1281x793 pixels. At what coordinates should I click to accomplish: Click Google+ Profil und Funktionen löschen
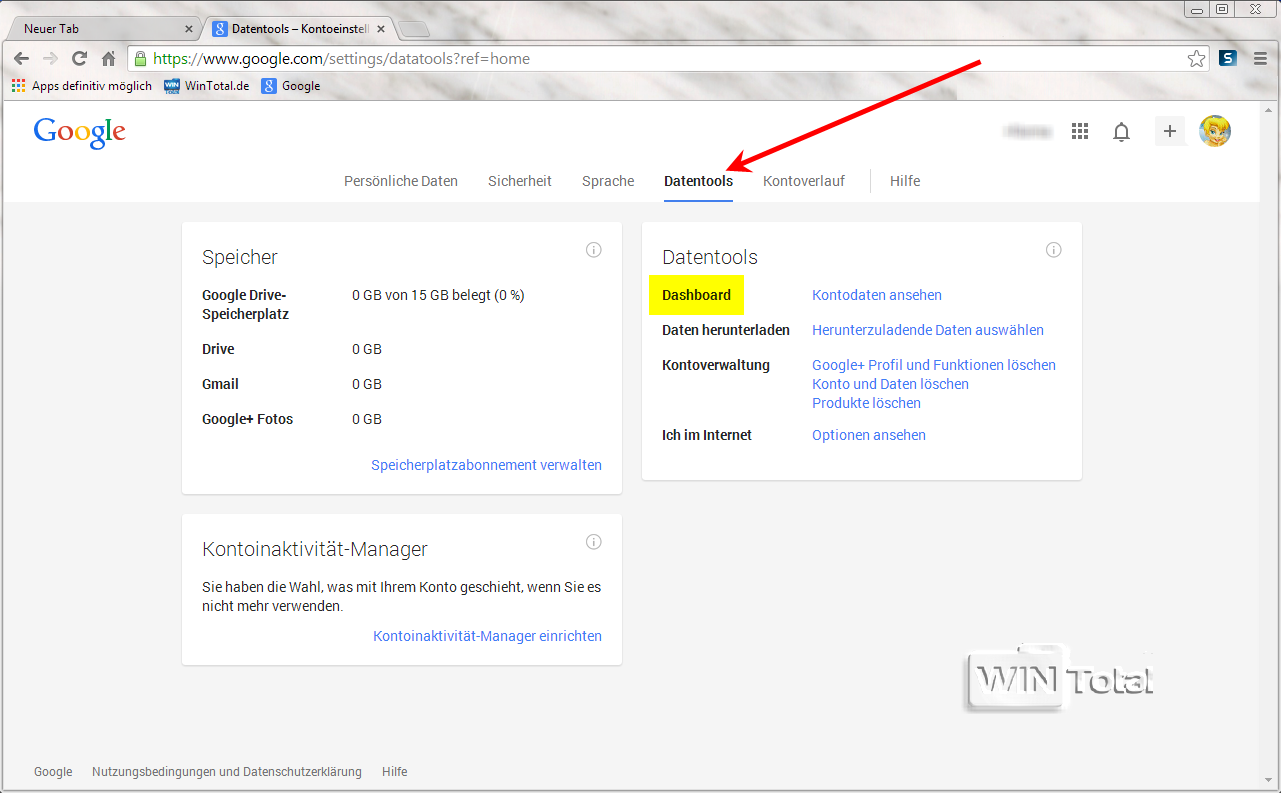pos(934,365)
